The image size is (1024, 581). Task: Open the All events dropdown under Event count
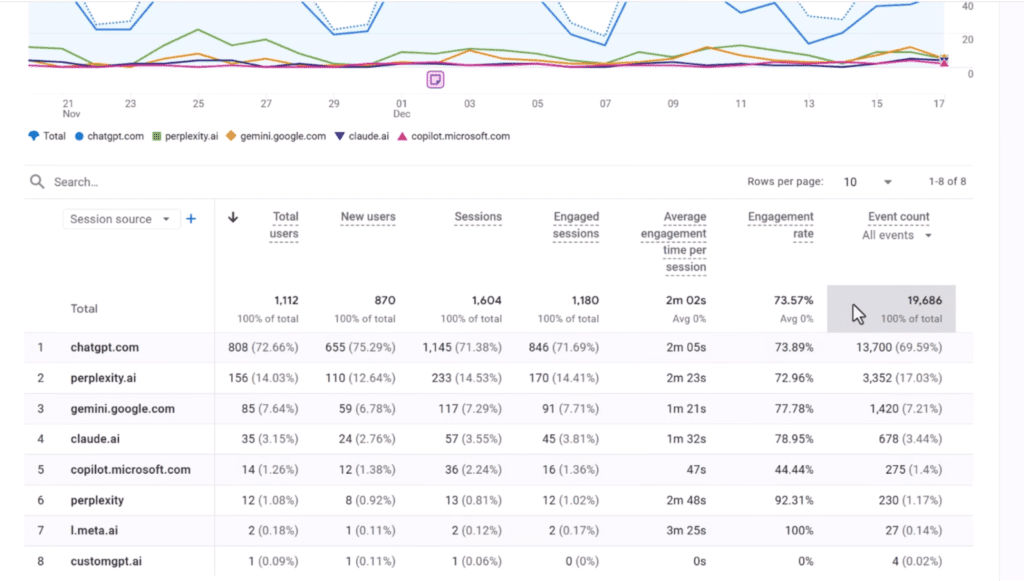click(x=897, y=235)
